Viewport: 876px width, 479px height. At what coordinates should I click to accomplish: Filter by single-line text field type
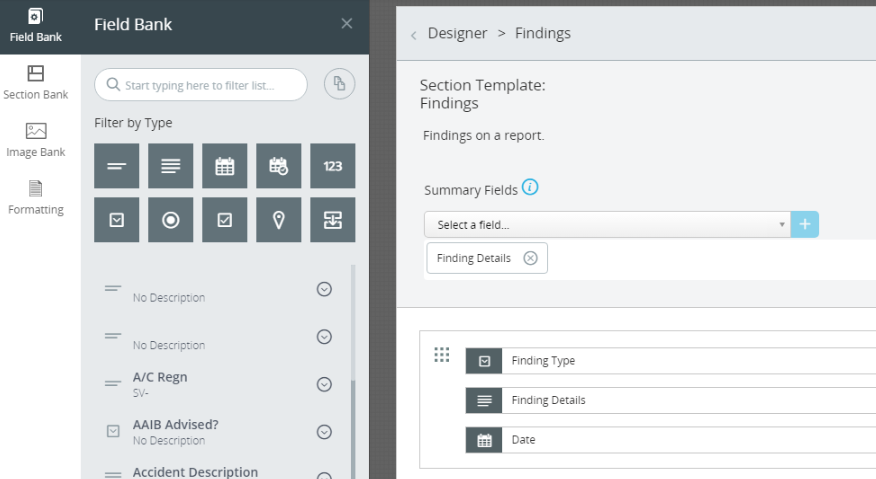[x=117, y=166]
